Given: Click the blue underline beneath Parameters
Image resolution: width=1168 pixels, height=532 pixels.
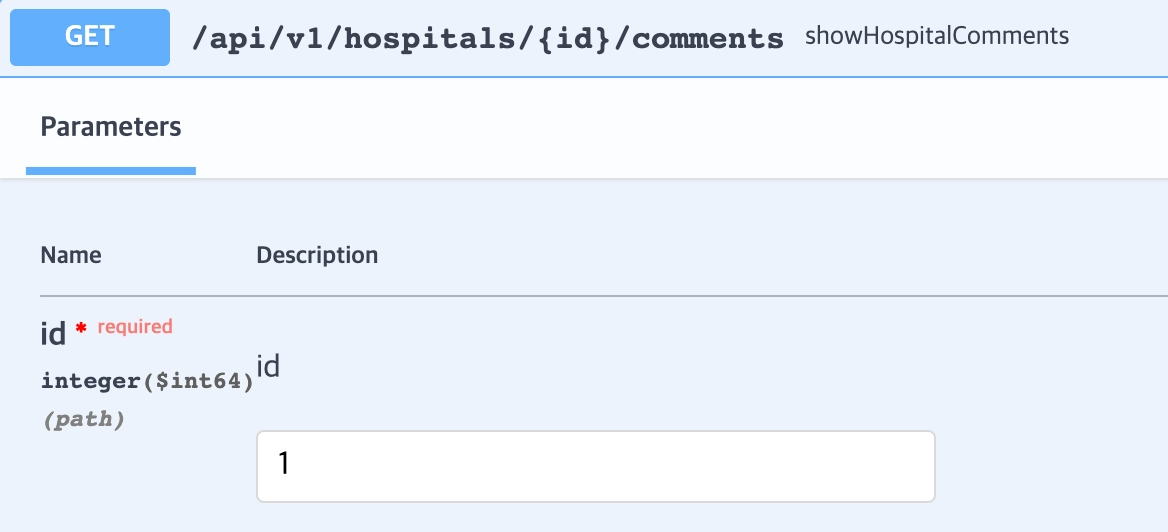Looking at the screenshot, I should point(110,171).
